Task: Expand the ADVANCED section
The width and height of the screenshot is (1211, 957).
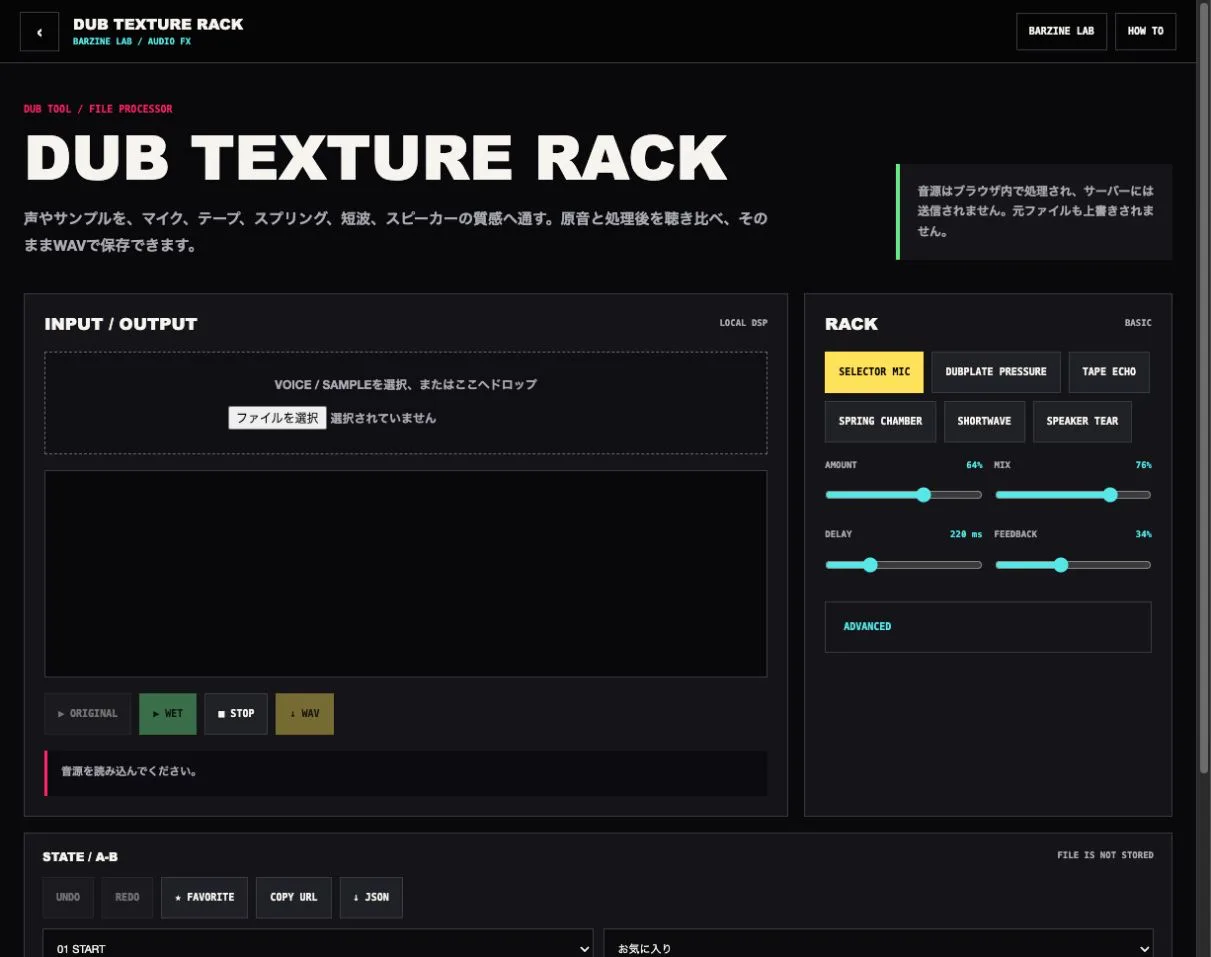Action: click(x=988, y=627)
